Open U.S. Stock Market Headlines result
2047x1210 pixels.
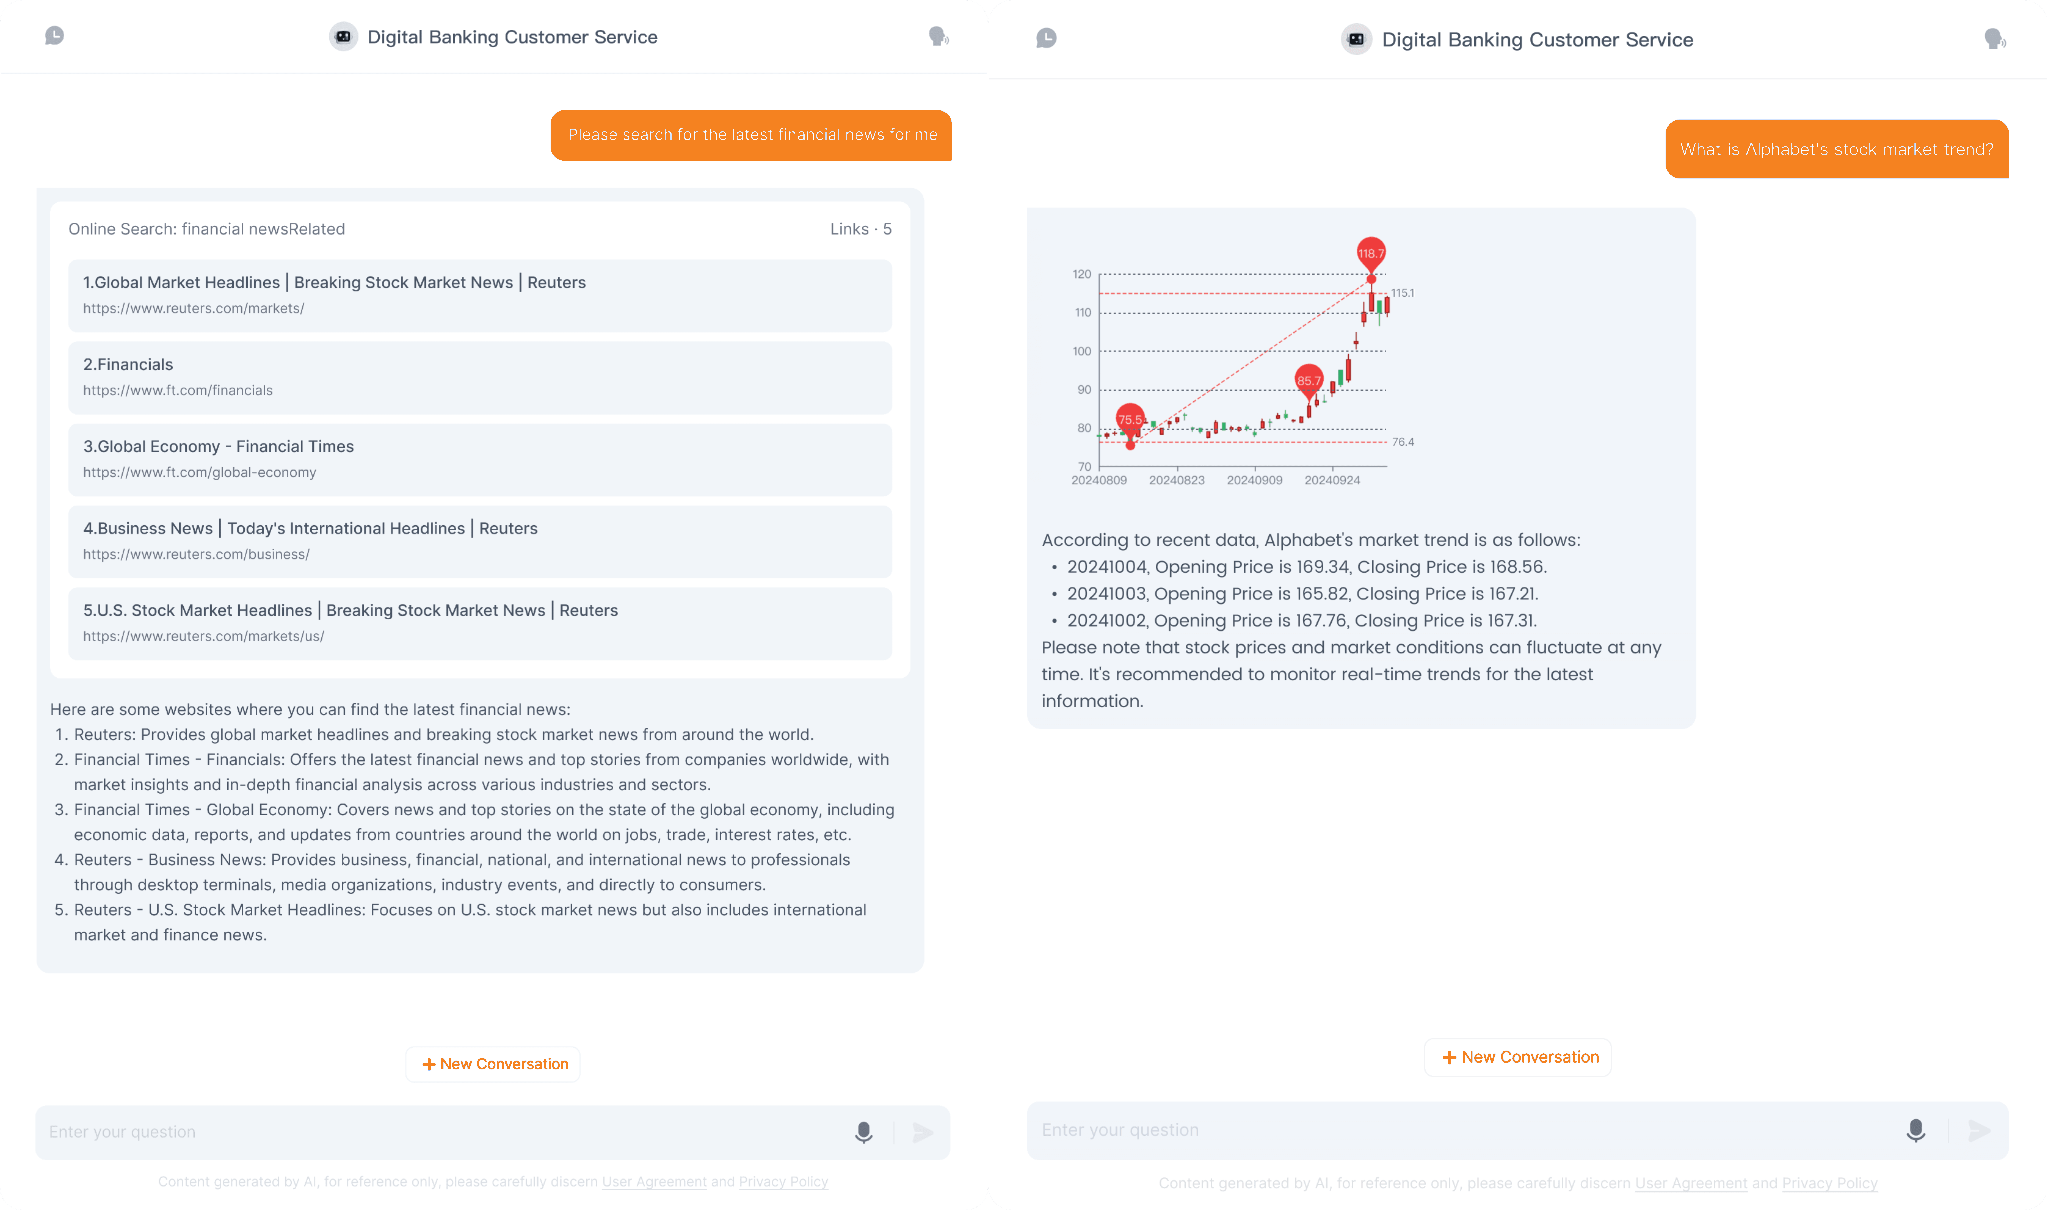[x=480, y=623]
